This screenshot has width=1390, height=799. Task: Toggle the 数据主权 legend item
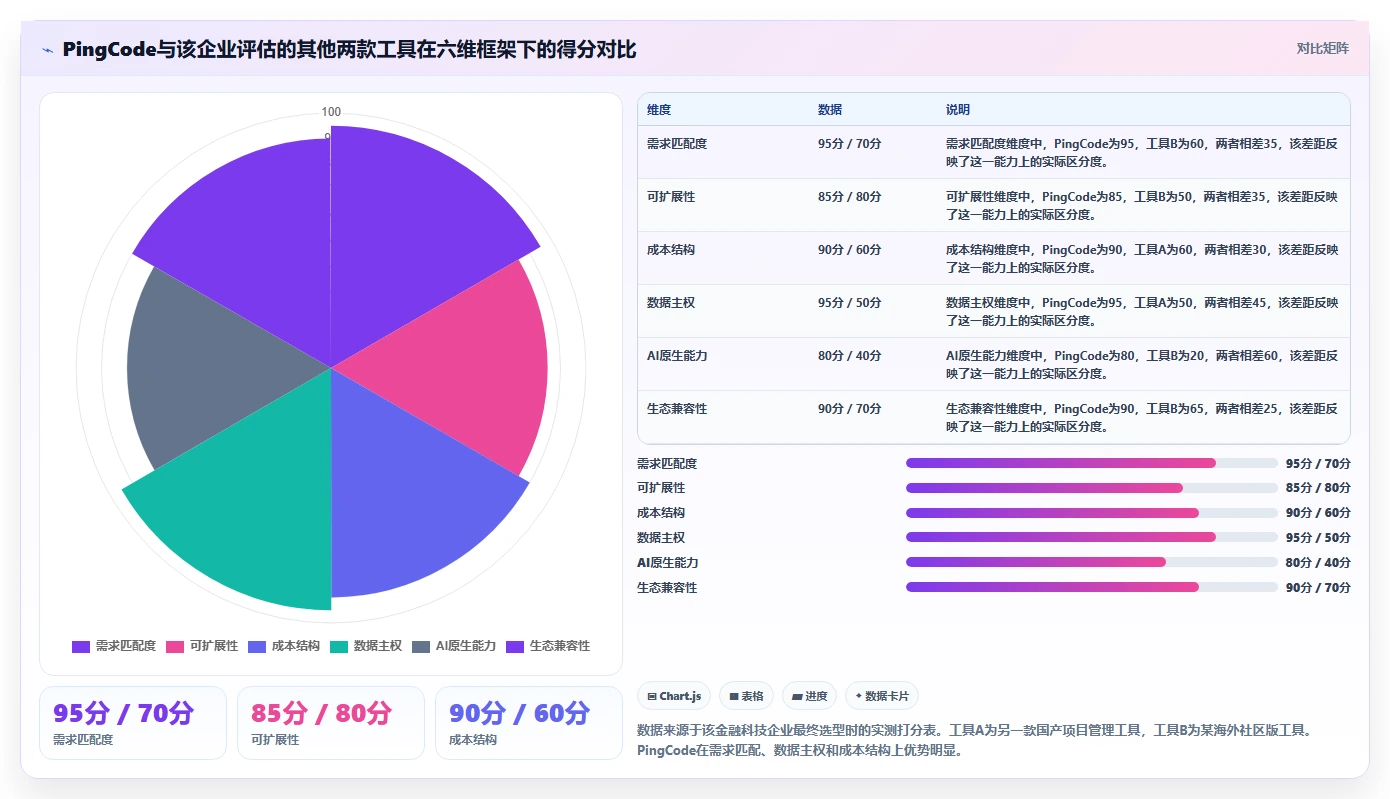pyautogui.click(x=366, y=646)
